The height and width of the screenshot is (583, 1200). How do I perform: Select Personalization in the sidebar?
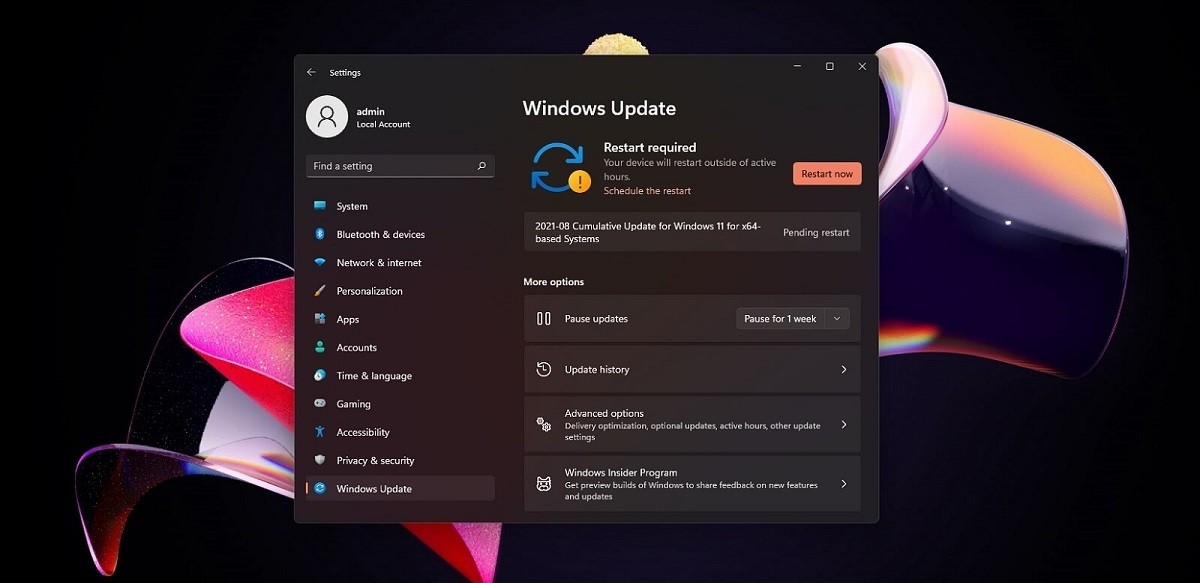pos(401,291)
